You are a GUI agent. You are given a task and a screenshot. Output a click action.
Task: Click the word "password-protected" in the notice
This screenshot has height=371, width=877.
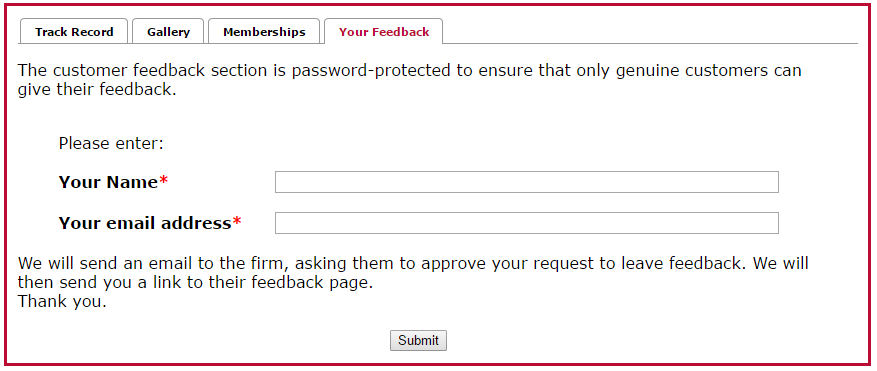click(x=371, y=71)
